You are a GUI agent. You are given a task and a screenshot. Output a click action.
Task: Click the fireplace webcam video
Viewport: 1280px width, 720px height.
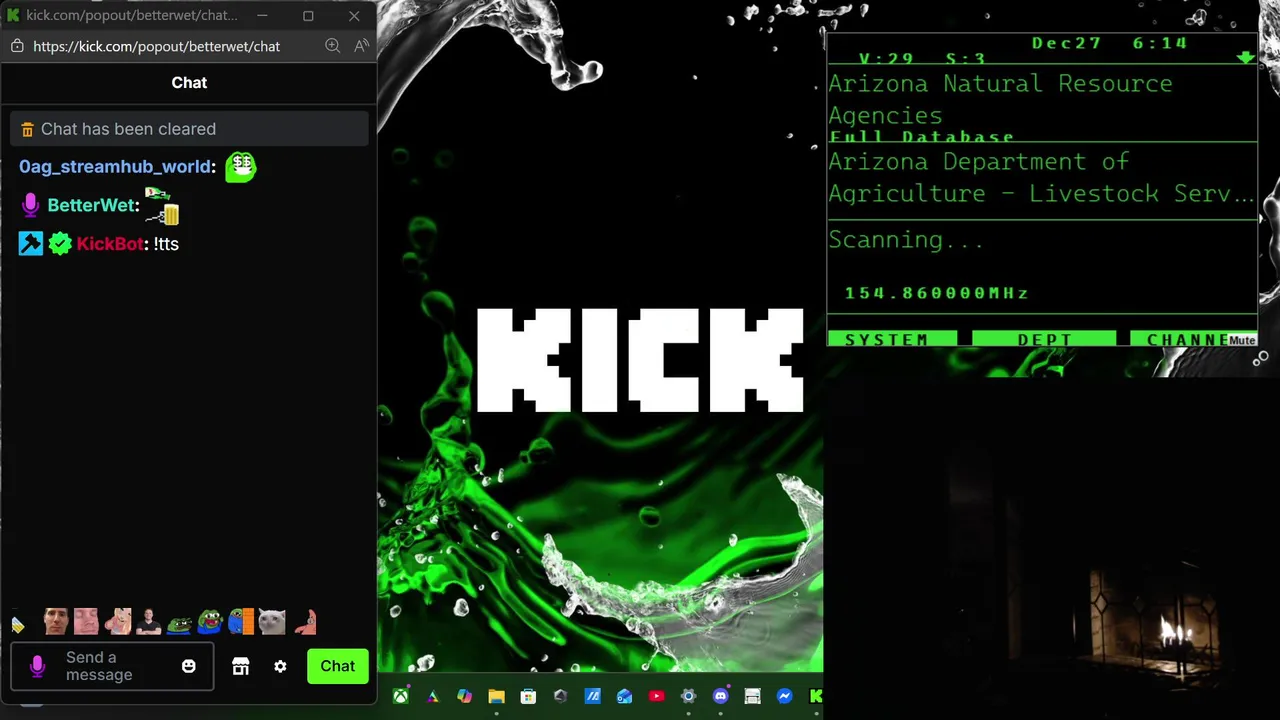click(1052, 548)
